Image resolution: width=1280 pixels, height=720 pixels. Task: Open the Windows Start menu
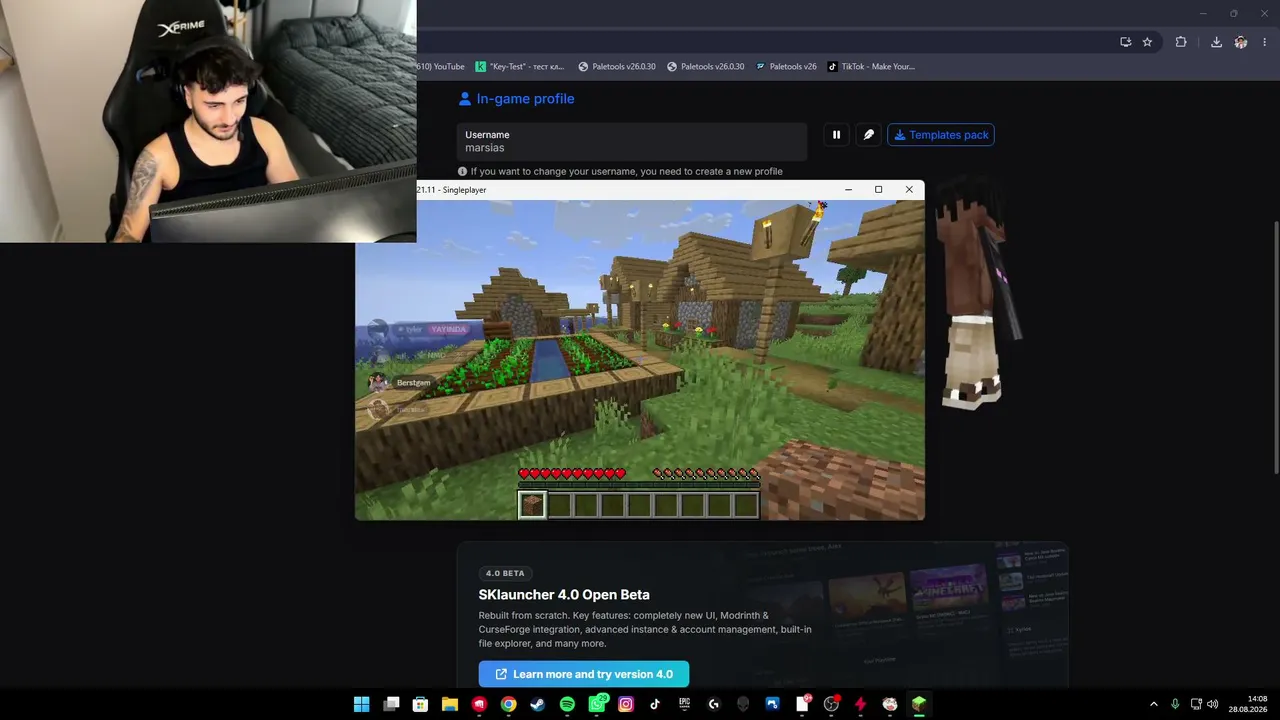point(361,704)
